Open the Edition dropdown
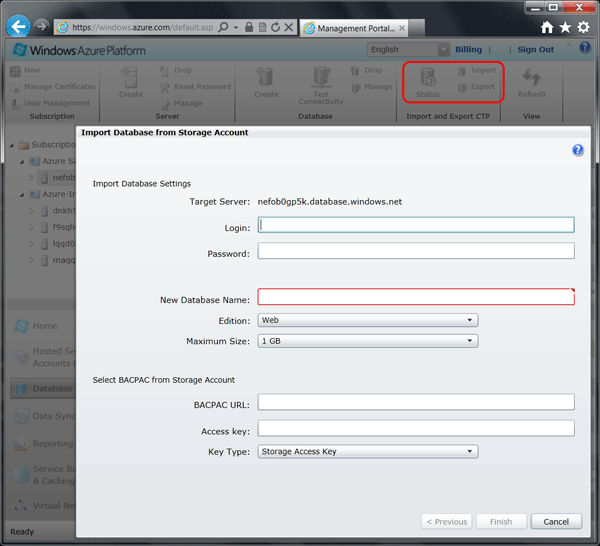Screen dimensions: 600x546 [368, 320]
